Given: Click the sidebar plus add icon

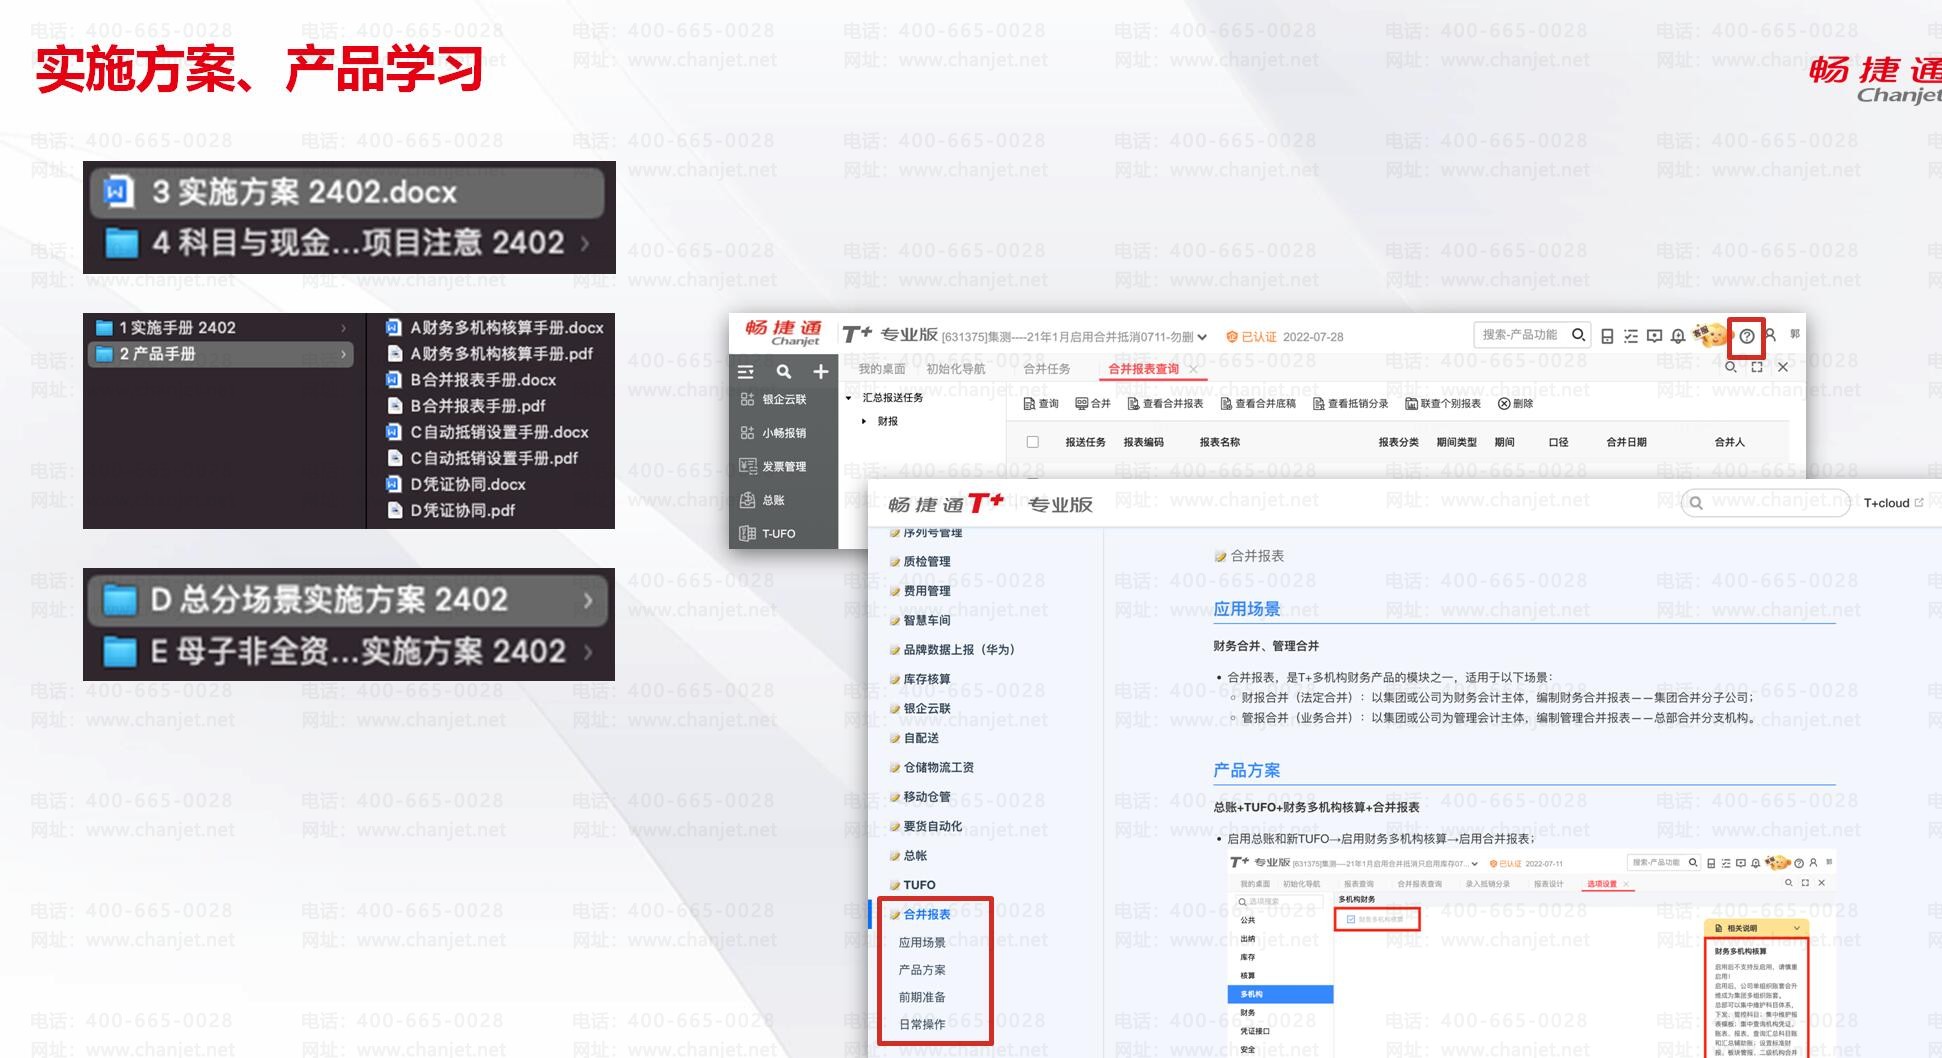Looking at the screenshot, I should 821,372.
